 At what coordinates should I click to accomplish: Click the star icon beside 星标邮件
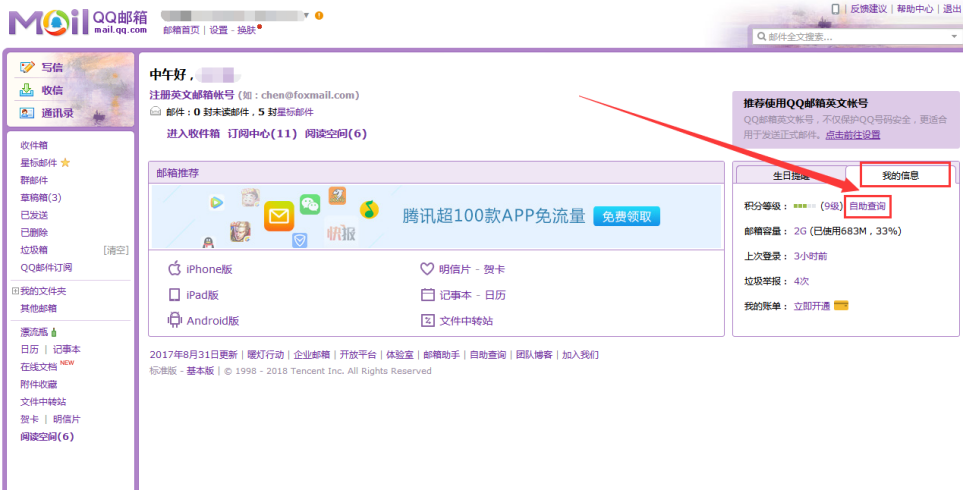(66, 163)
